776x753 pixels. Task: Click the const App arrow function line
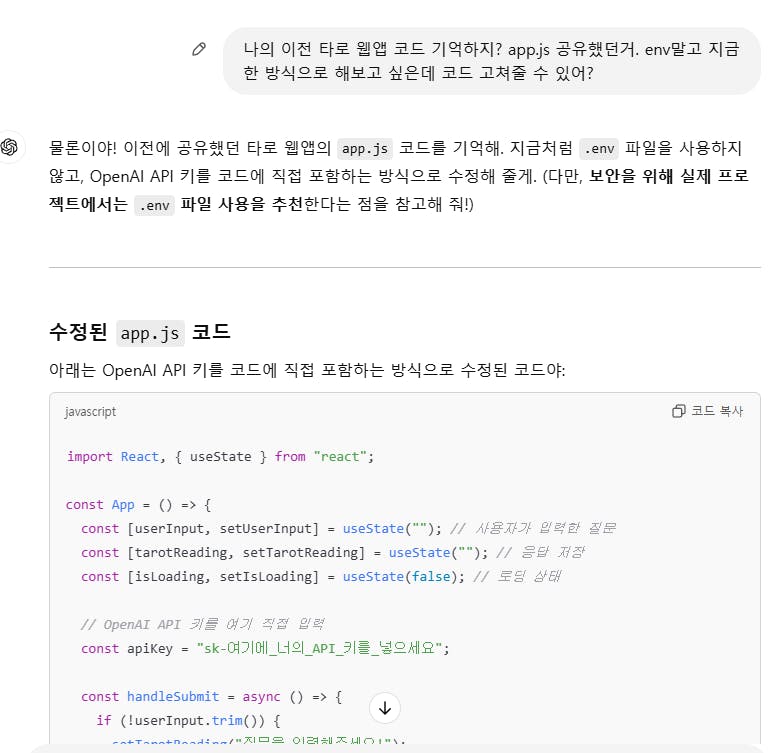139,504
